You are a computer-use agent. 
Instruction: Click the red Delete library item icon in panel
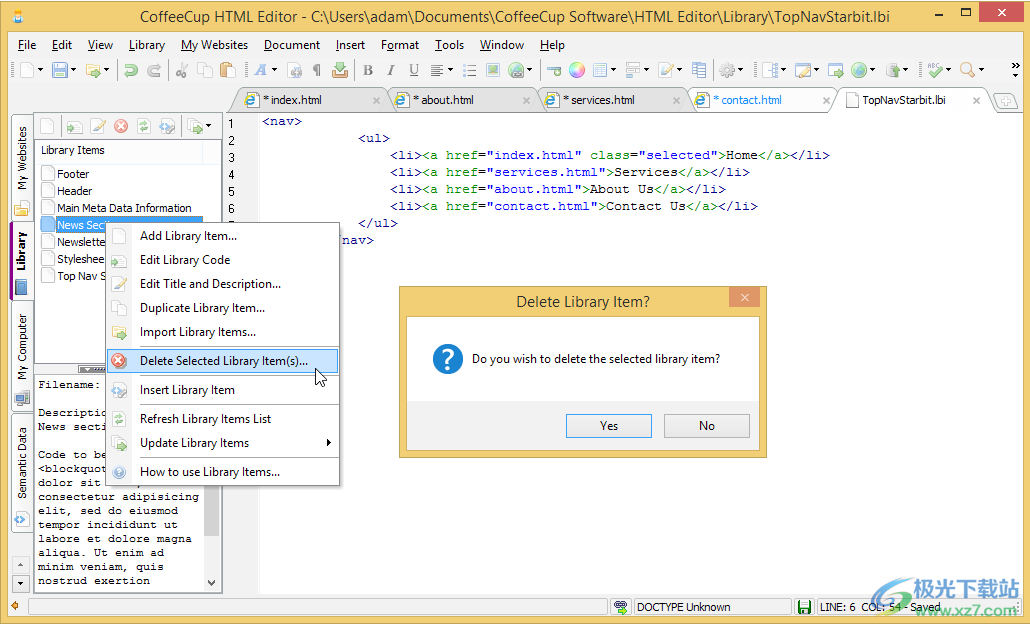pos(121,126)
